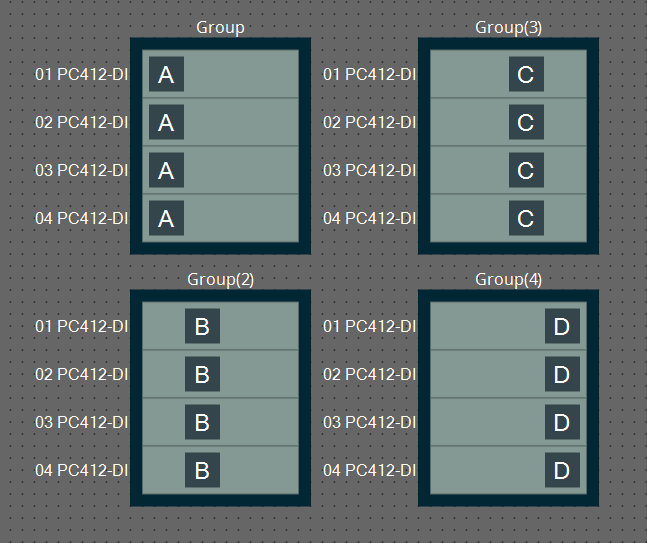Click '02 PC412-DI' label beside Group(3)
647x543 pixels.
click(369, 123)
